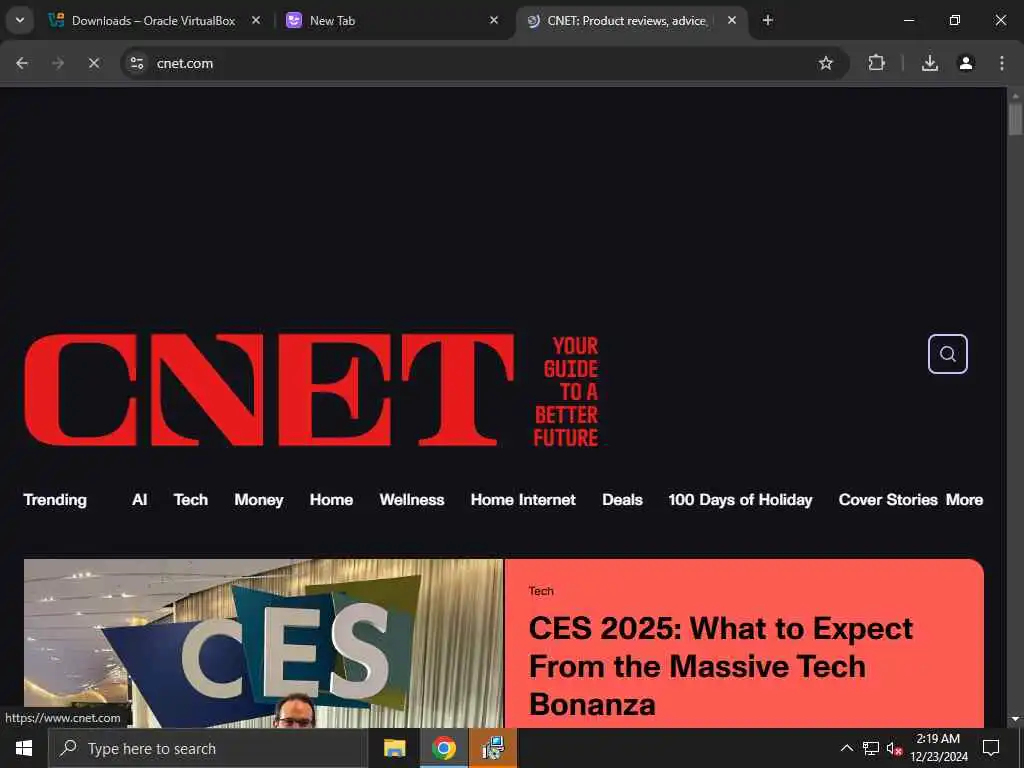Bookmark this page with the star icon

click(825, 63)
